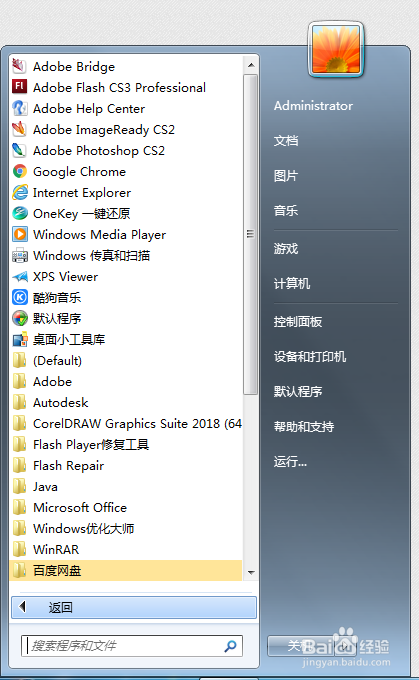Expand the 百度网盘 folder
Image resolution: width=419 pixels, height=680 pixels.
tap(125, 570)
